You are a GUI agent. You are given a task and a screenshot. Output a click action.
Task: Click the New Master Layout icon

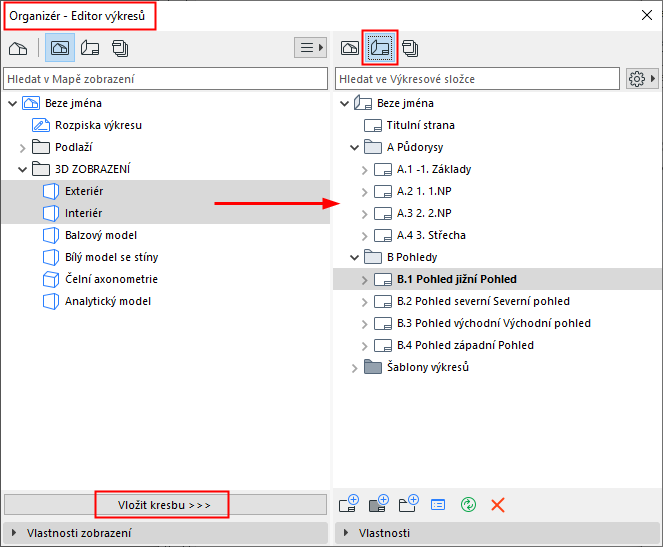[x=379, y=504]
